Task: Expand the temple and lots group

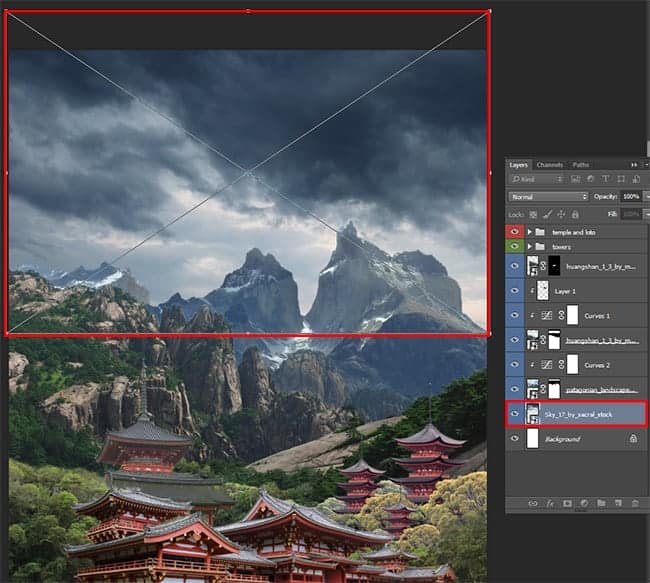Action: coord(529,232)
